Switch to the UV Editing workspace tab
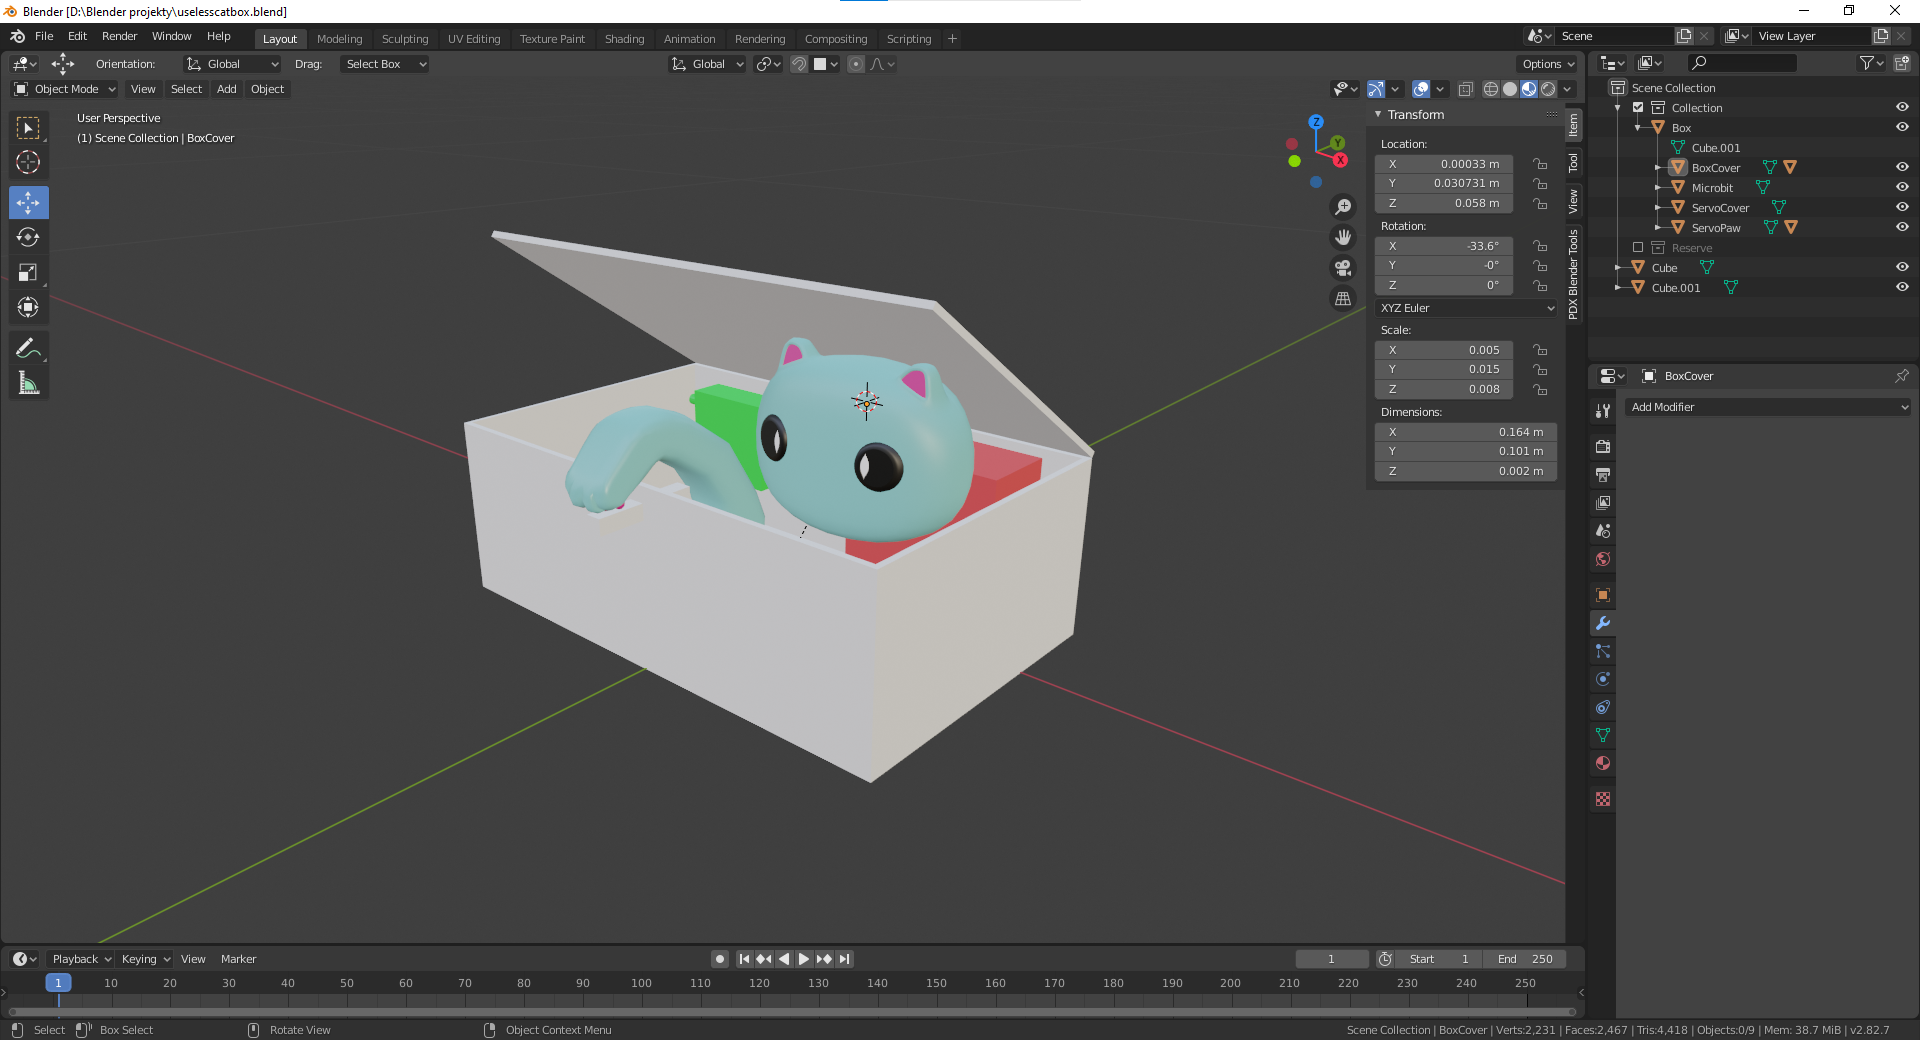 [474, 39]
